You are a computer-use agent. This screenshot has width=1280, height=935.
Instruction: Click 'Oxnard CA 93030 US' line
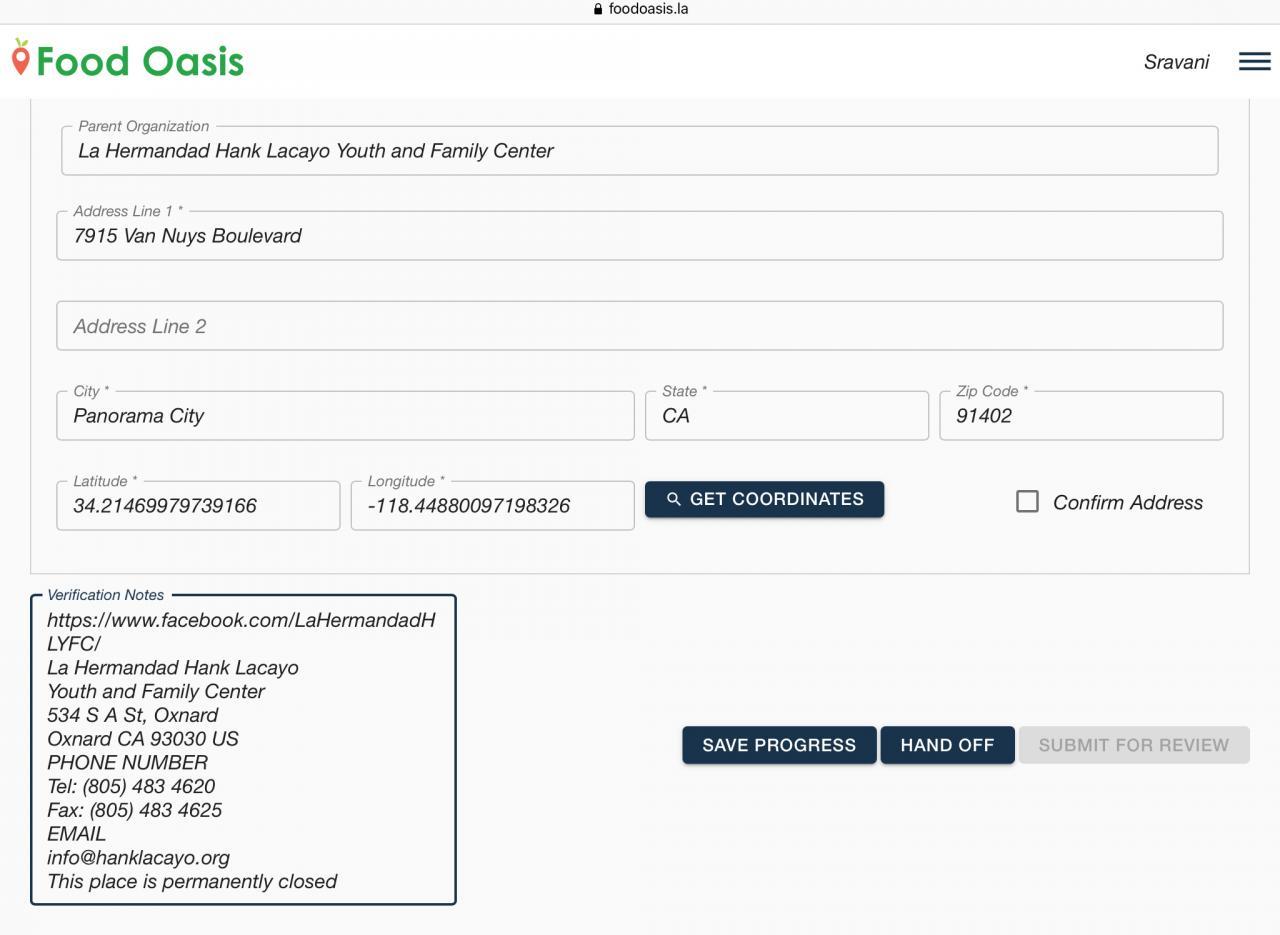pyautogui.click(x=143, y=739)
